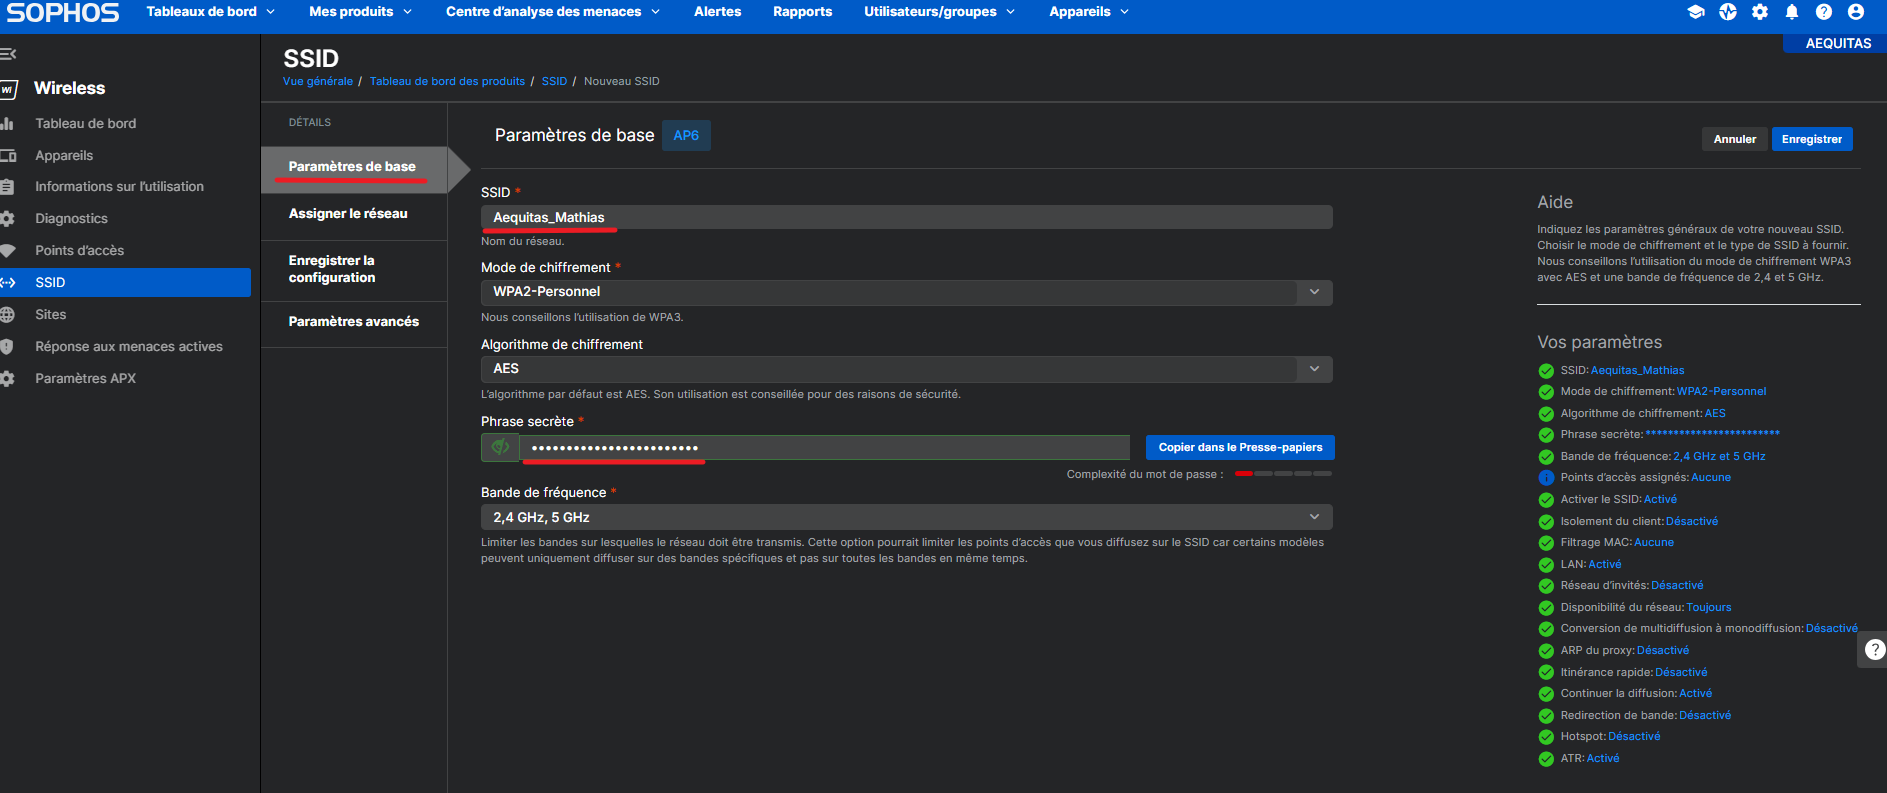Click green check icon beside Hotspot
The image size is (1887, 793).
(1546, 737)
